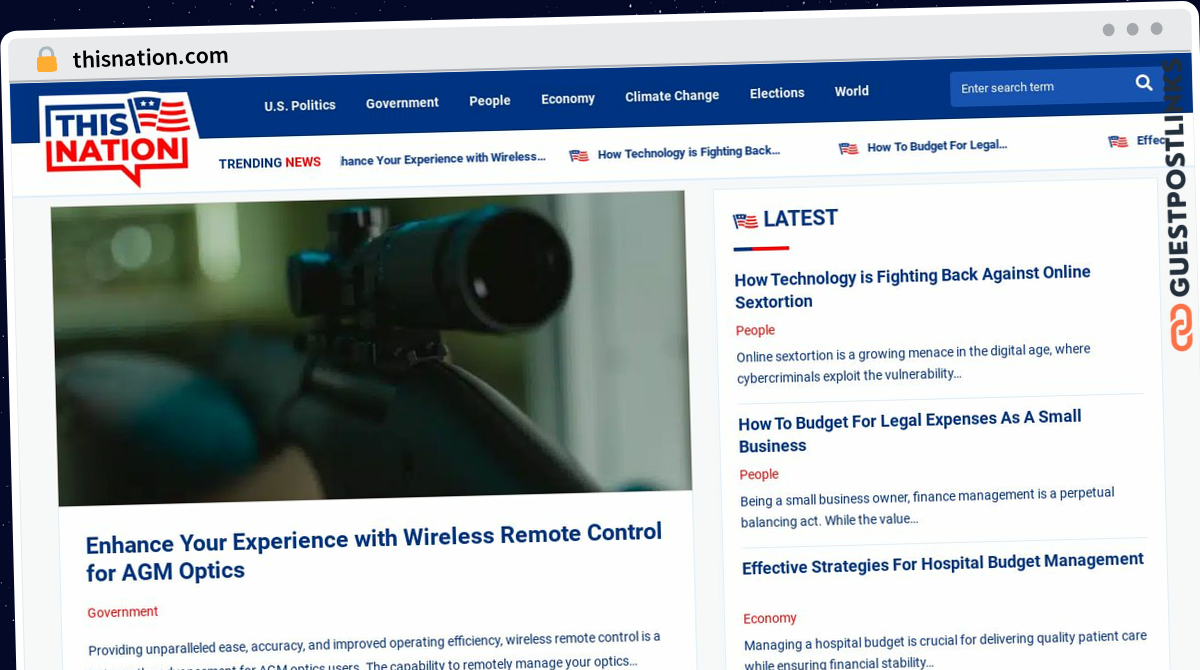Open the Government menu item
Viewport: 1200px width, 670px height.
point(402,103)
